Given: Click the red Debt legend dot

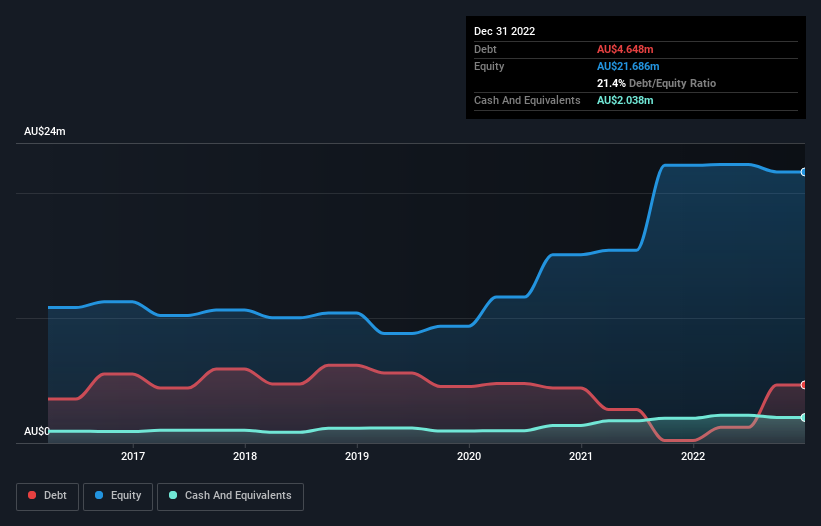Looking at the screenshot, I should point(32,495).
